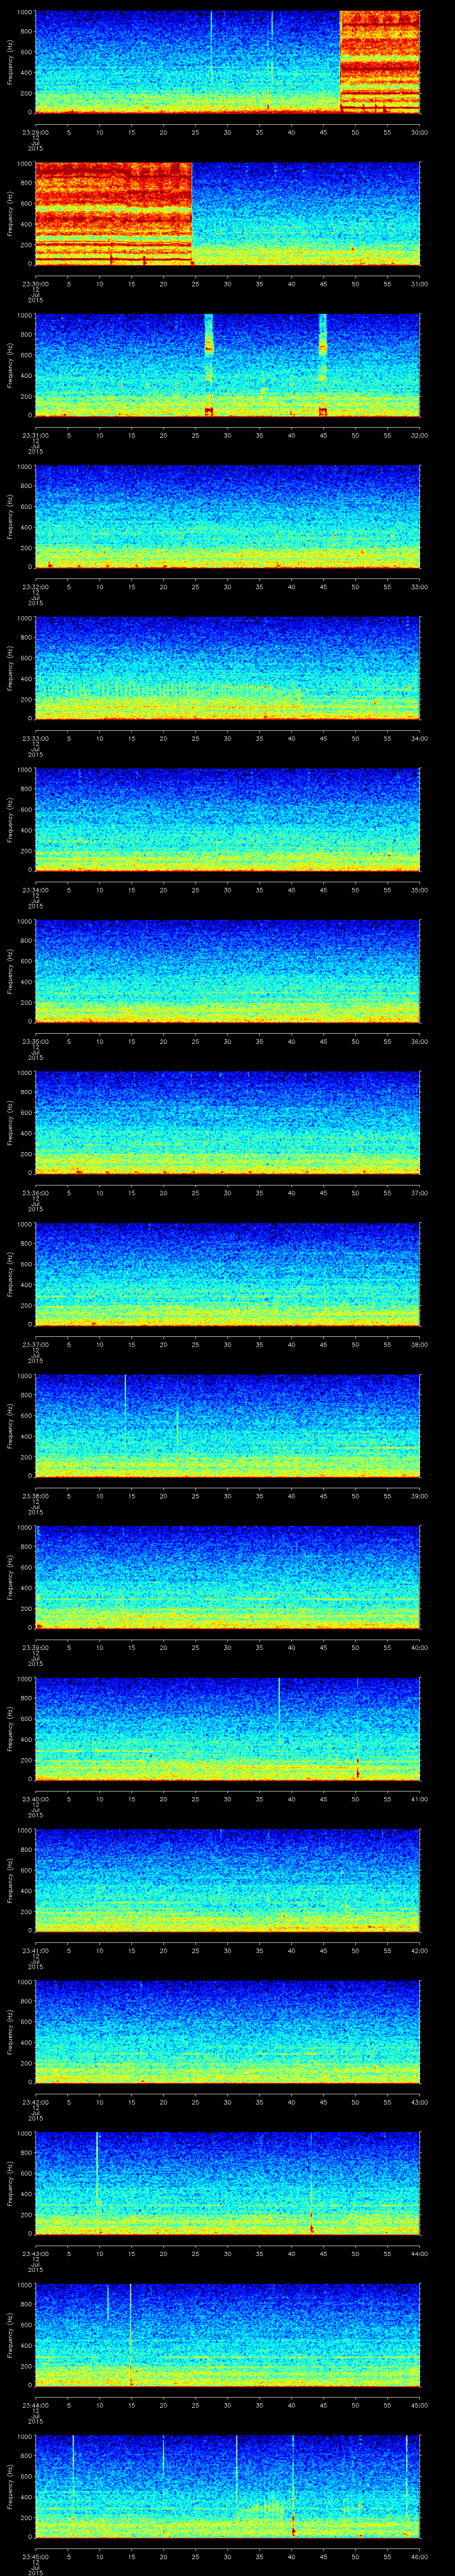Select the spectrogram panel starting at 23:36:00
455x2576 pixels.
coord(228,1123)
